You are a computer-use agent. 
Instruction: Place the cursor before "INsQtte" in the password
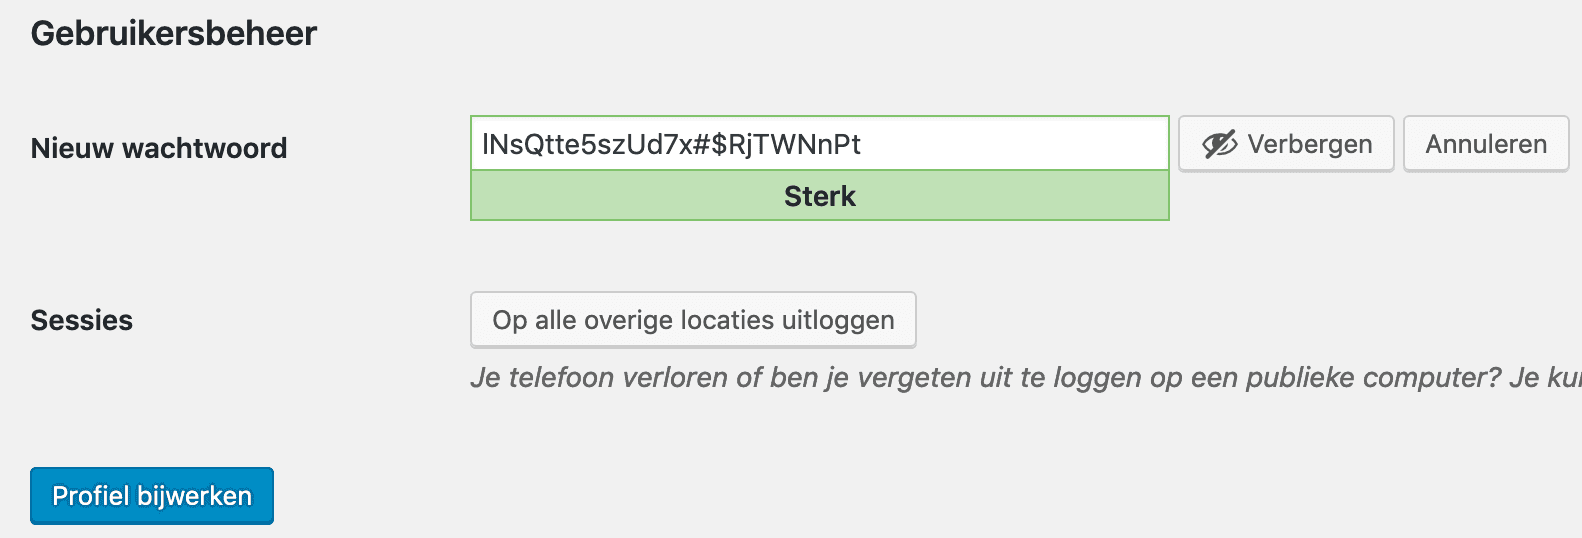(x=482, y=145)
